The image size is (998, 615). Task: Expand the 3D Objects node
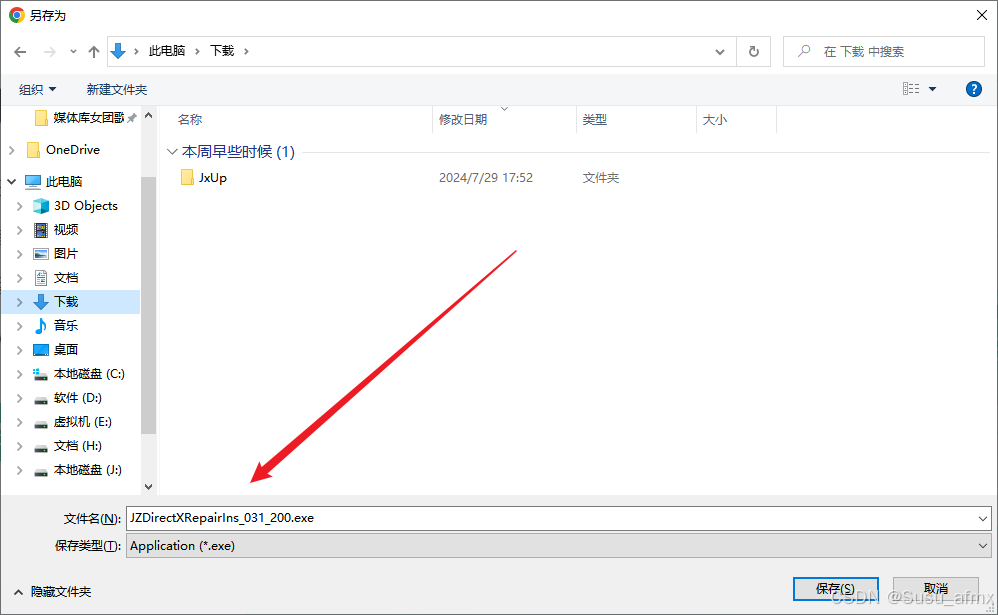[20, 206]
